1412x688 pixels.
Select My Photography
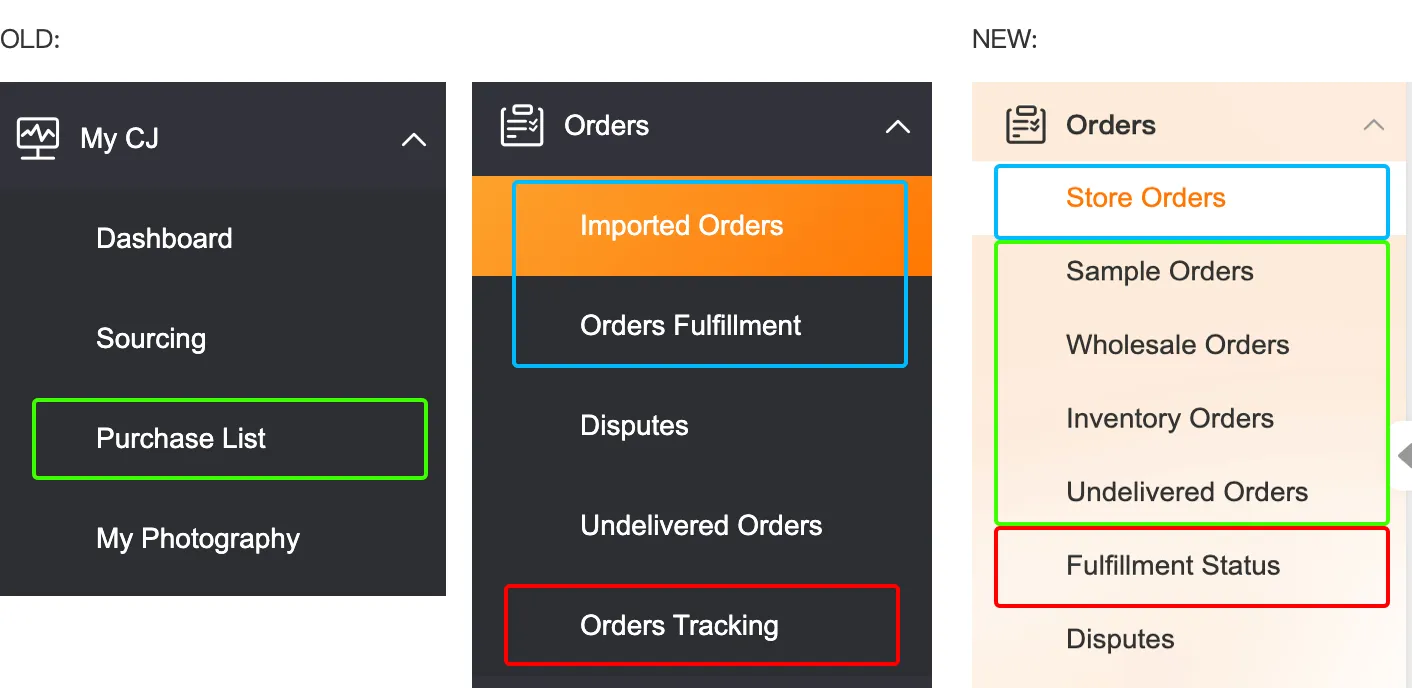point(198,539)
